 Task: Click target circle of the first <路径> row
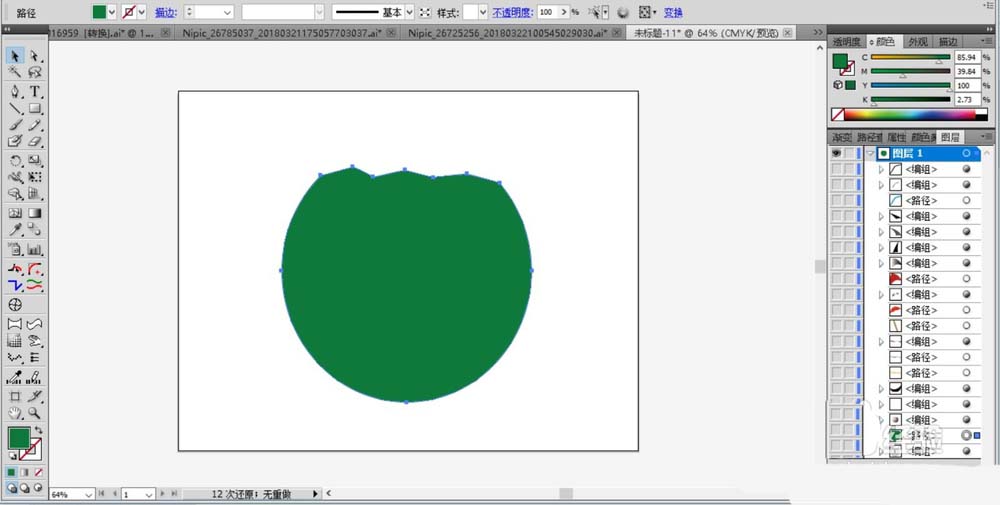(x=967, y=200)
